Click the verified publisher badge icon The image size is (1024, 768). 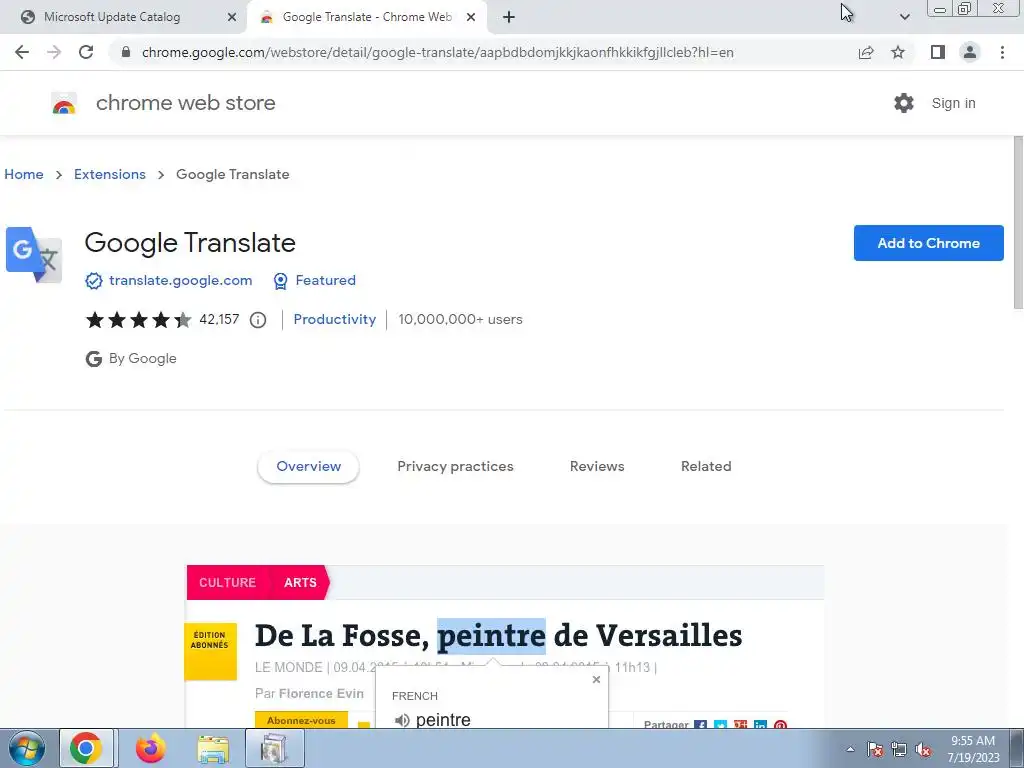tap(94, 281)
